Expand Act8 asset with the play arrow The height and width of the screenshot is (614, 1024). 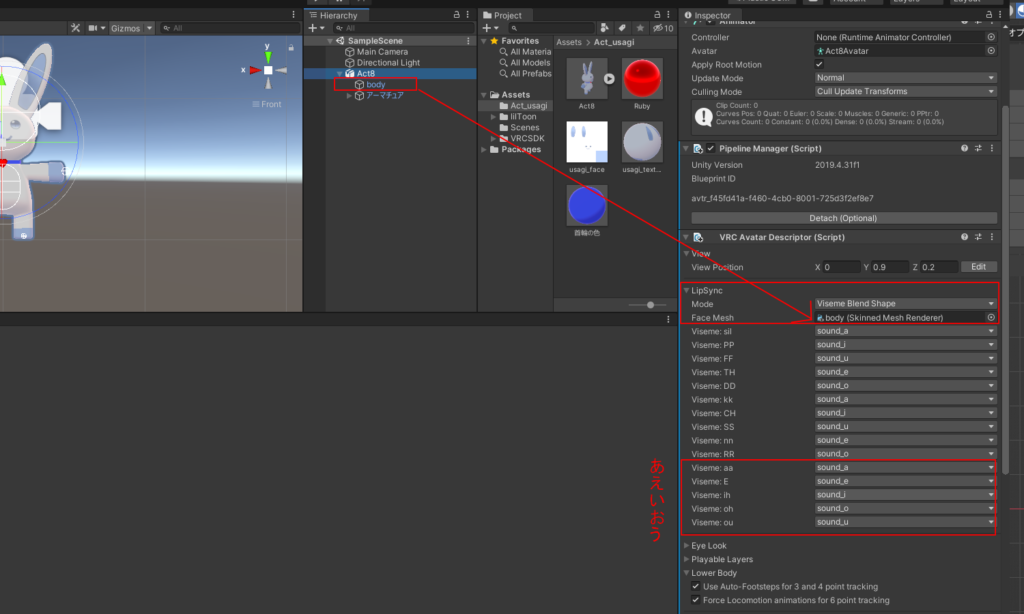[x=609, y=78]
